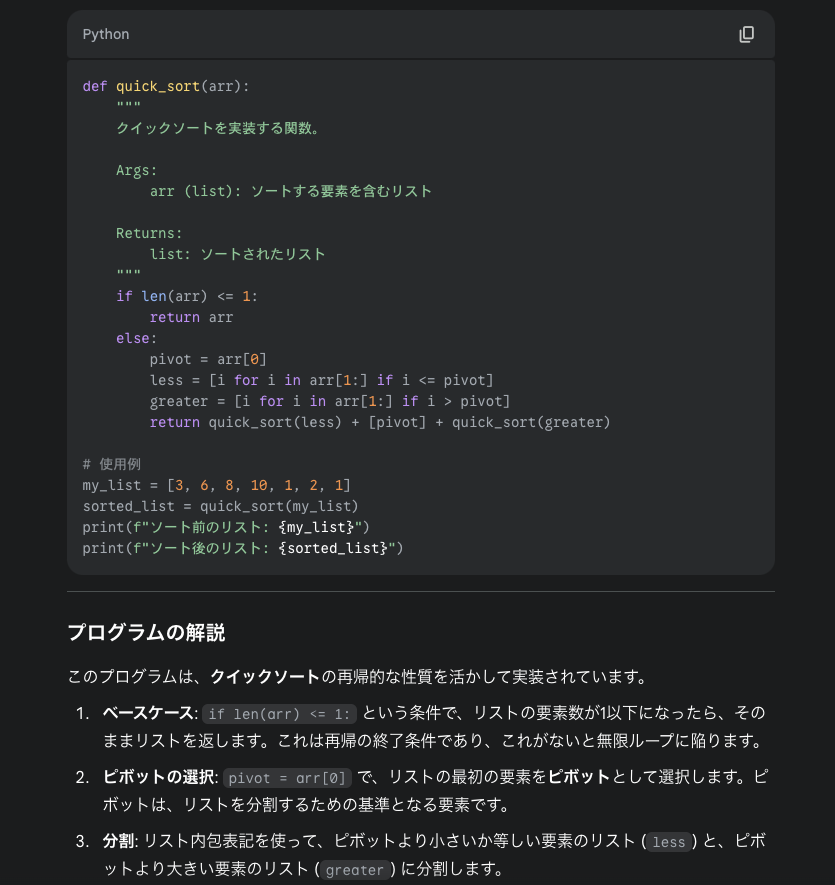Image resolution: width=835 pixels, height=885 pixels.
Task: Click the bold ピボットの選択 list item
Action: pyautogui.click(x=158, y=777)
